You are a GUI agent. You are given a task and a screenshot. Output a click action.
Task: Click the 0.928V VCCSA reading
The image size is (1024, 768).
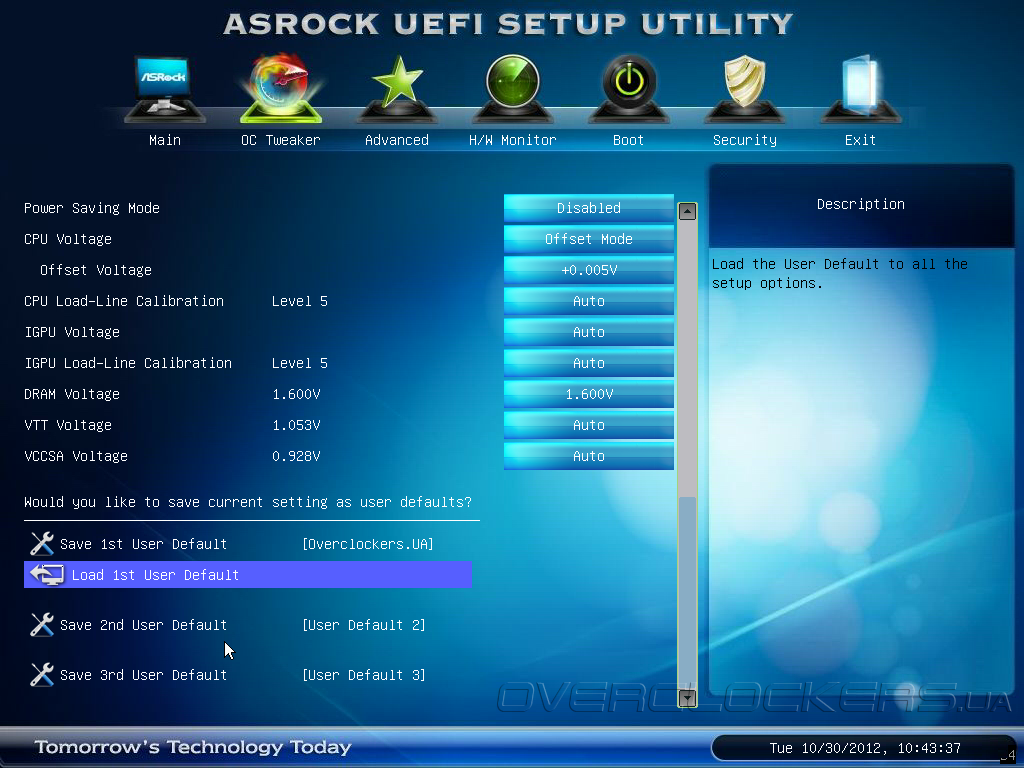[296, 456]
